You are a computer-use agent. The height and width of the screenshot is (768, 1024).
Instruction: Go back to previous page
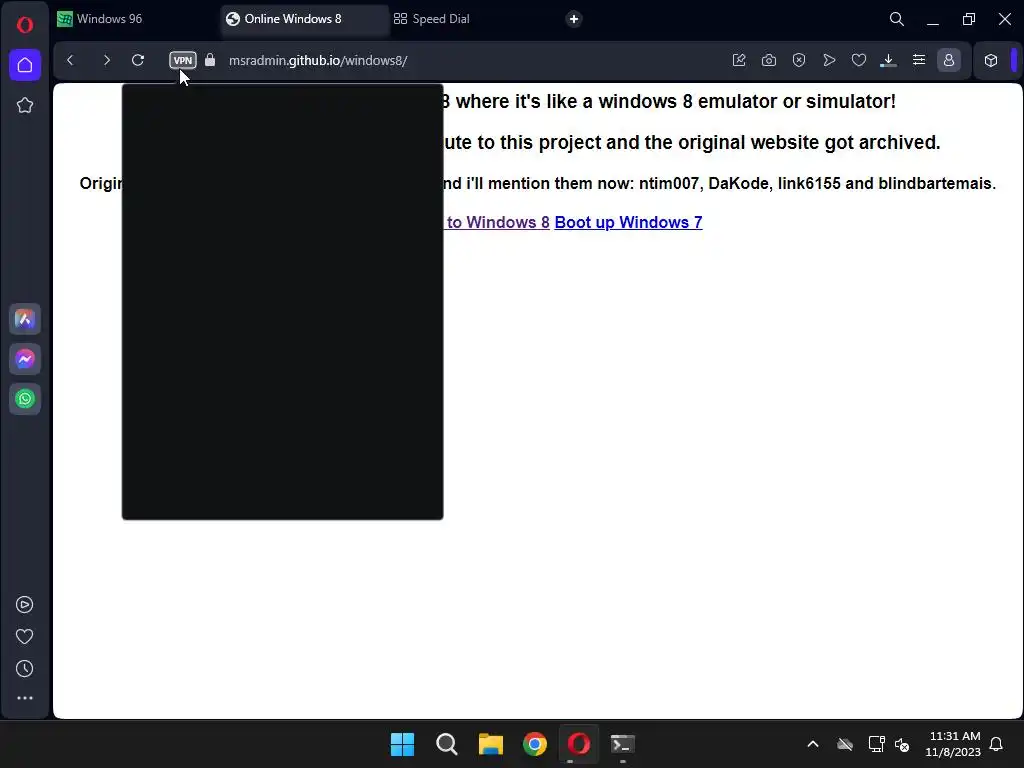pyautogui.click(x=71, y=60)
